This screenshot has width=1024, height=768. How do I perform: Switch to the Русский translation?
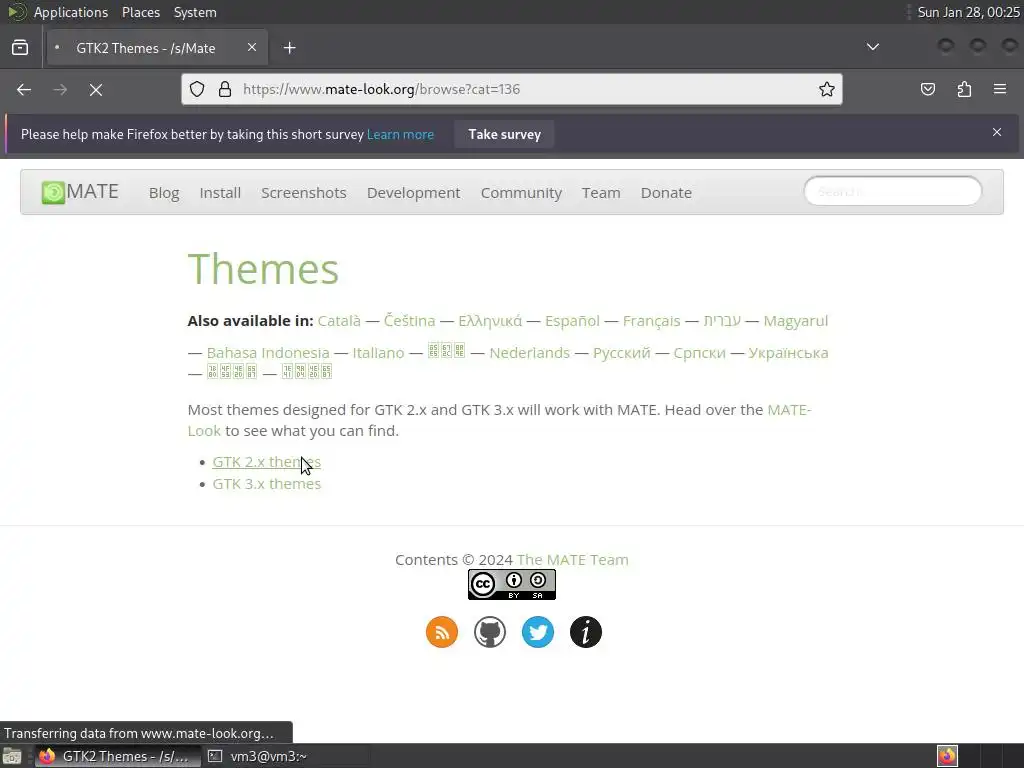[x=622, y=353]
